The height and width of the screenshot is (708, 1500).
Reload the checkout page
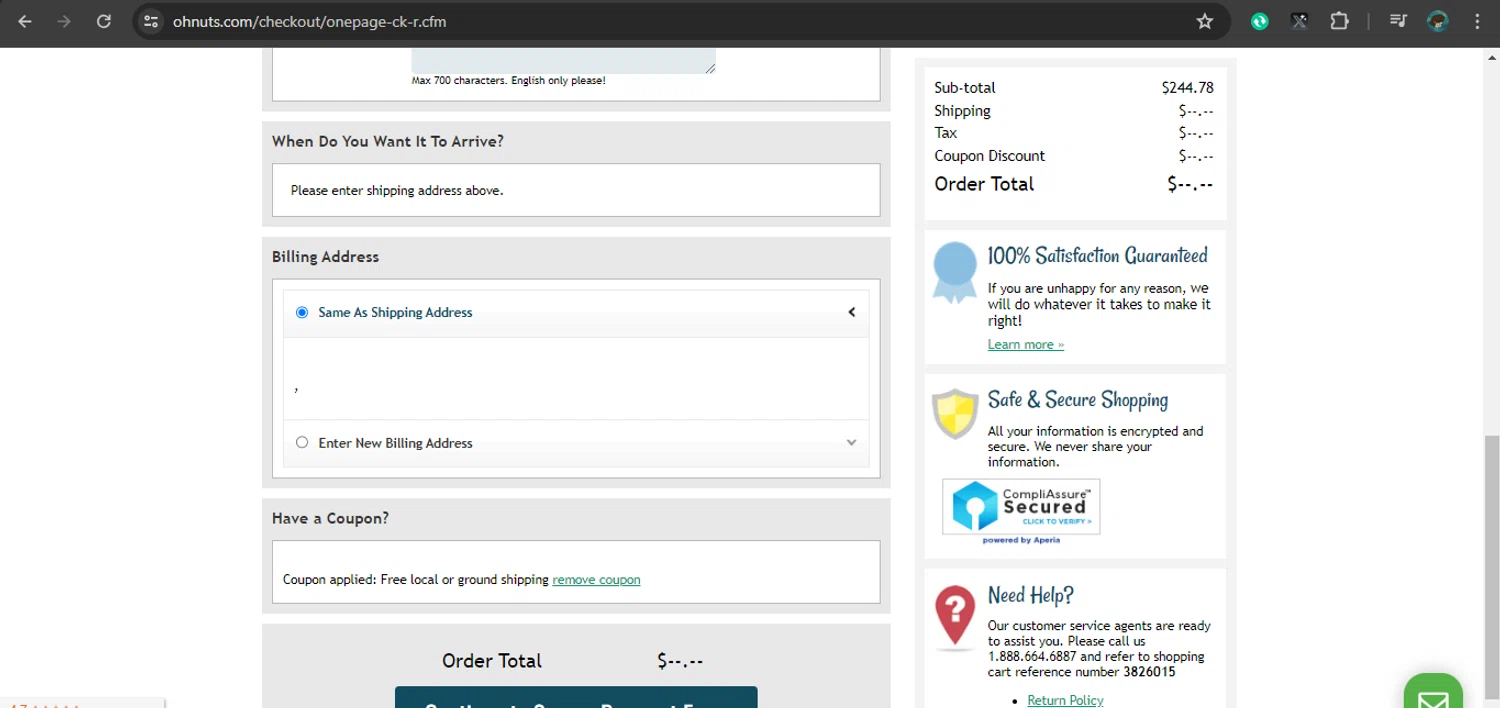[x=104, y=21]
